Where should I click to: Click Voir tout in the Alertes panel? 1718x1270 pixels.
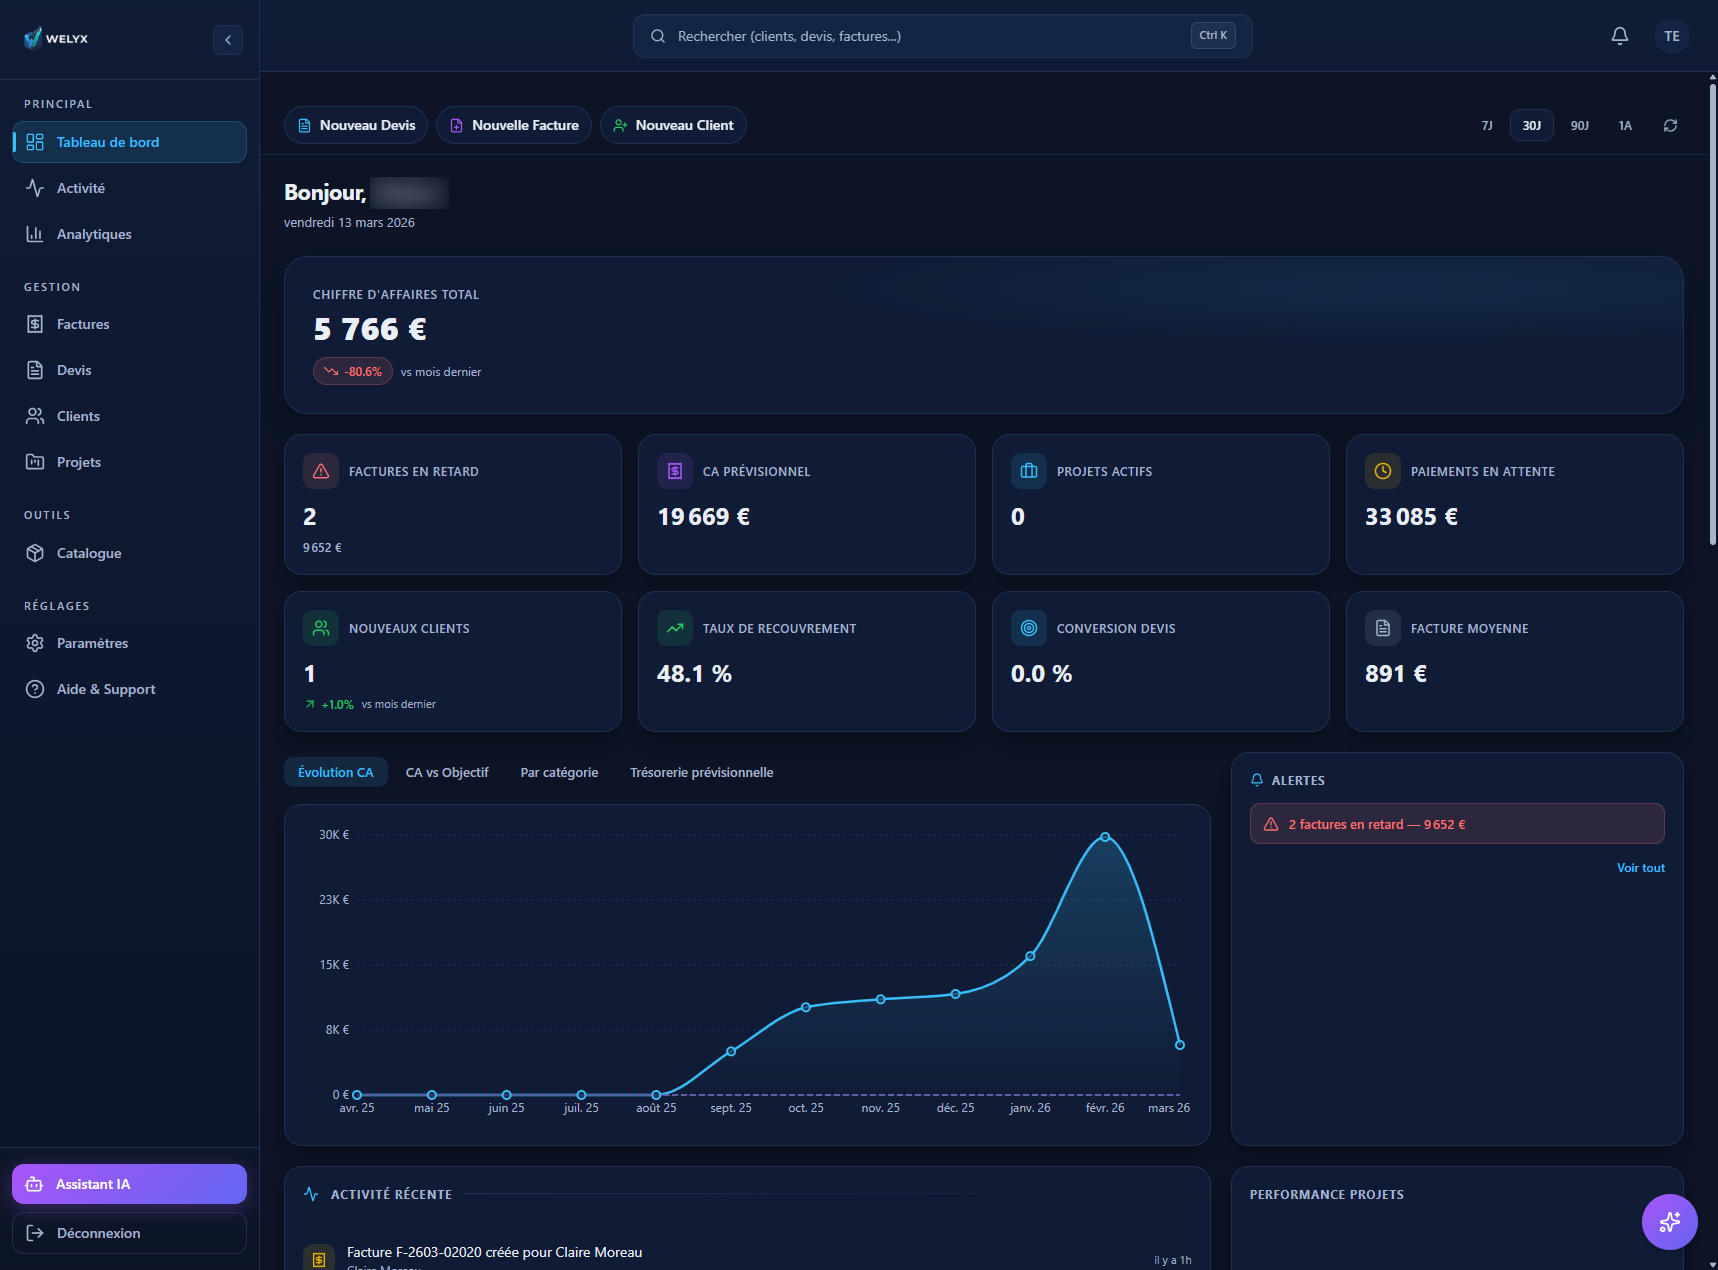[x=1640, y=867]
